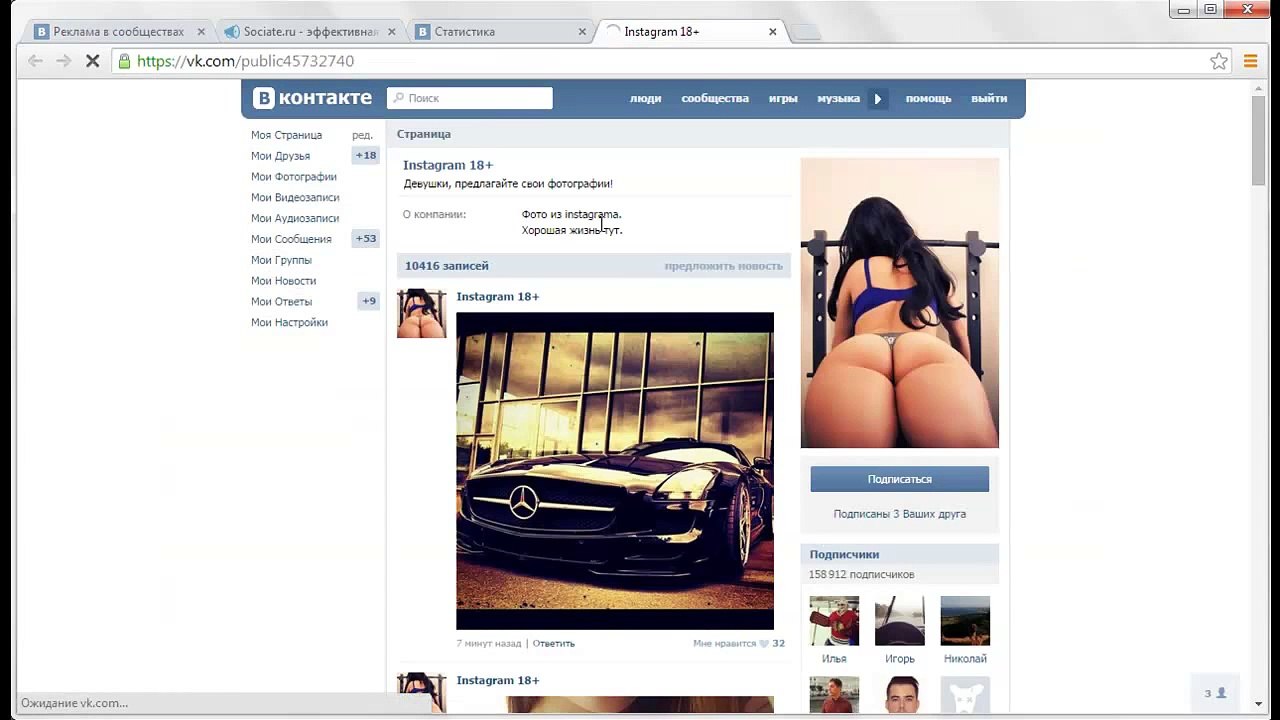Click the browser forward arrow
This screenshot has height=720, width=1280.
click(x=63, y=61)
